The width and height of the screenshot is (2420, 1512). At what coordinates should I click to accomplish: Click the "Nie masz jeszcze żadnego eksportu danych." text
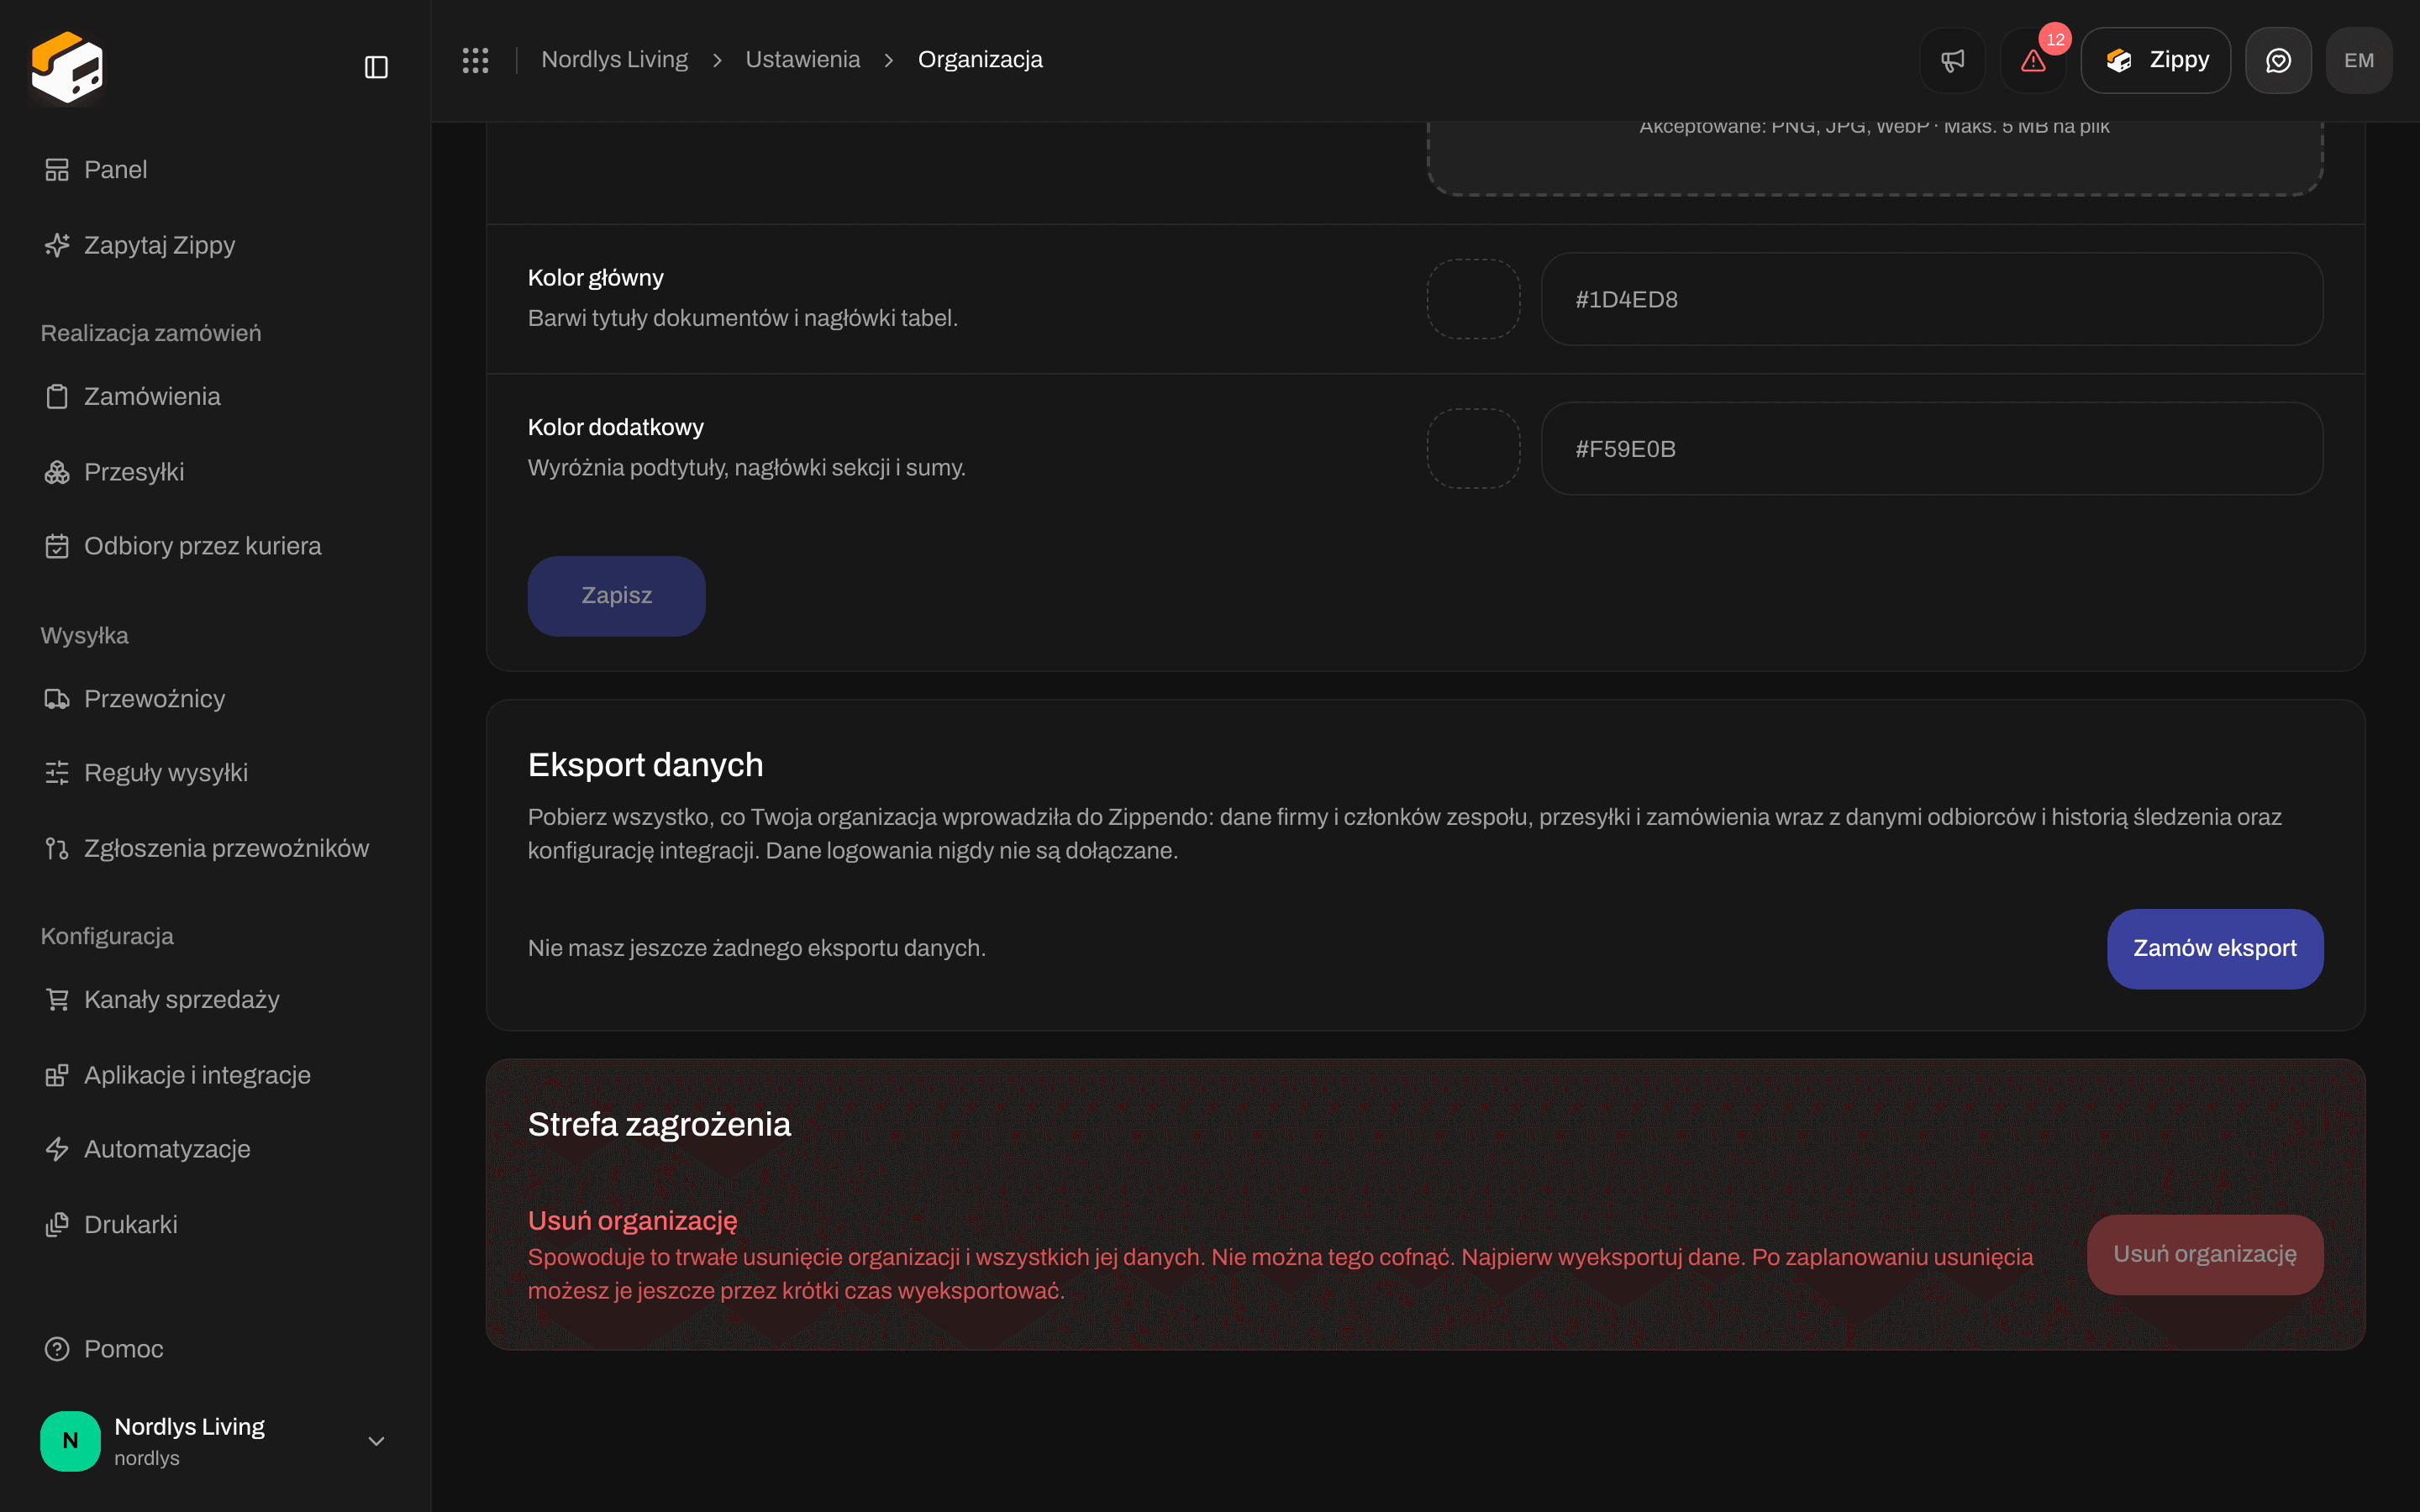point(757,948)
